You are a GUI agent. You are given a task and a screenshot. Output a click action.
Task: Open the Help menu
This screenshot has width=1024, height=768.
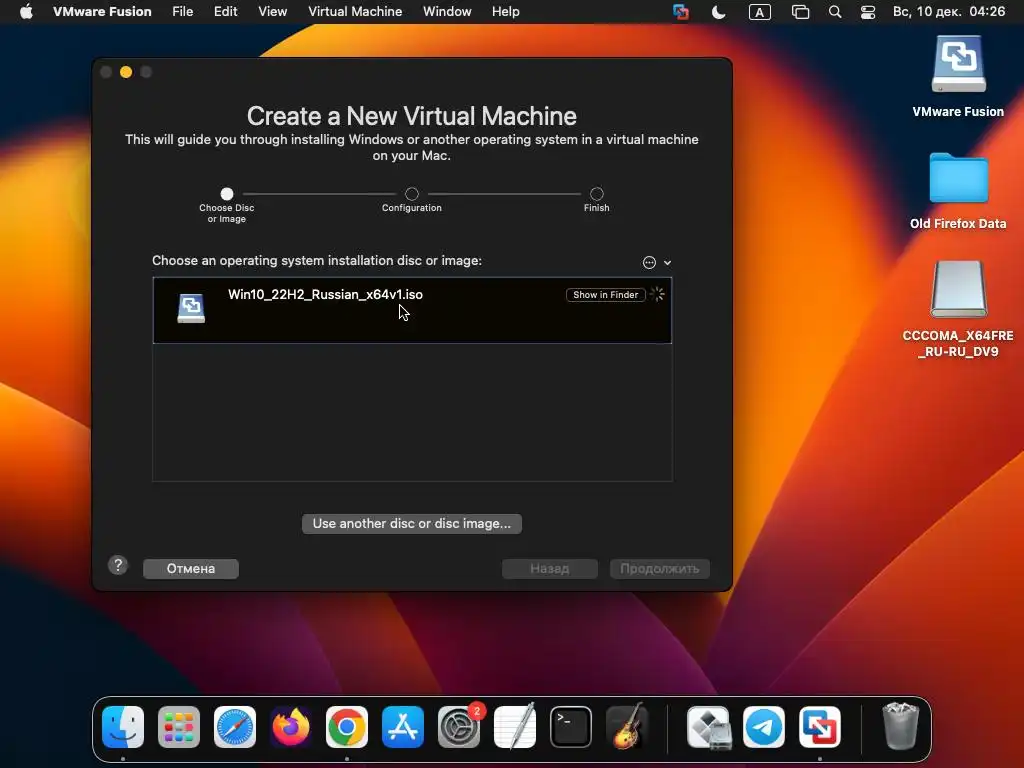click(x=505, y=12)
